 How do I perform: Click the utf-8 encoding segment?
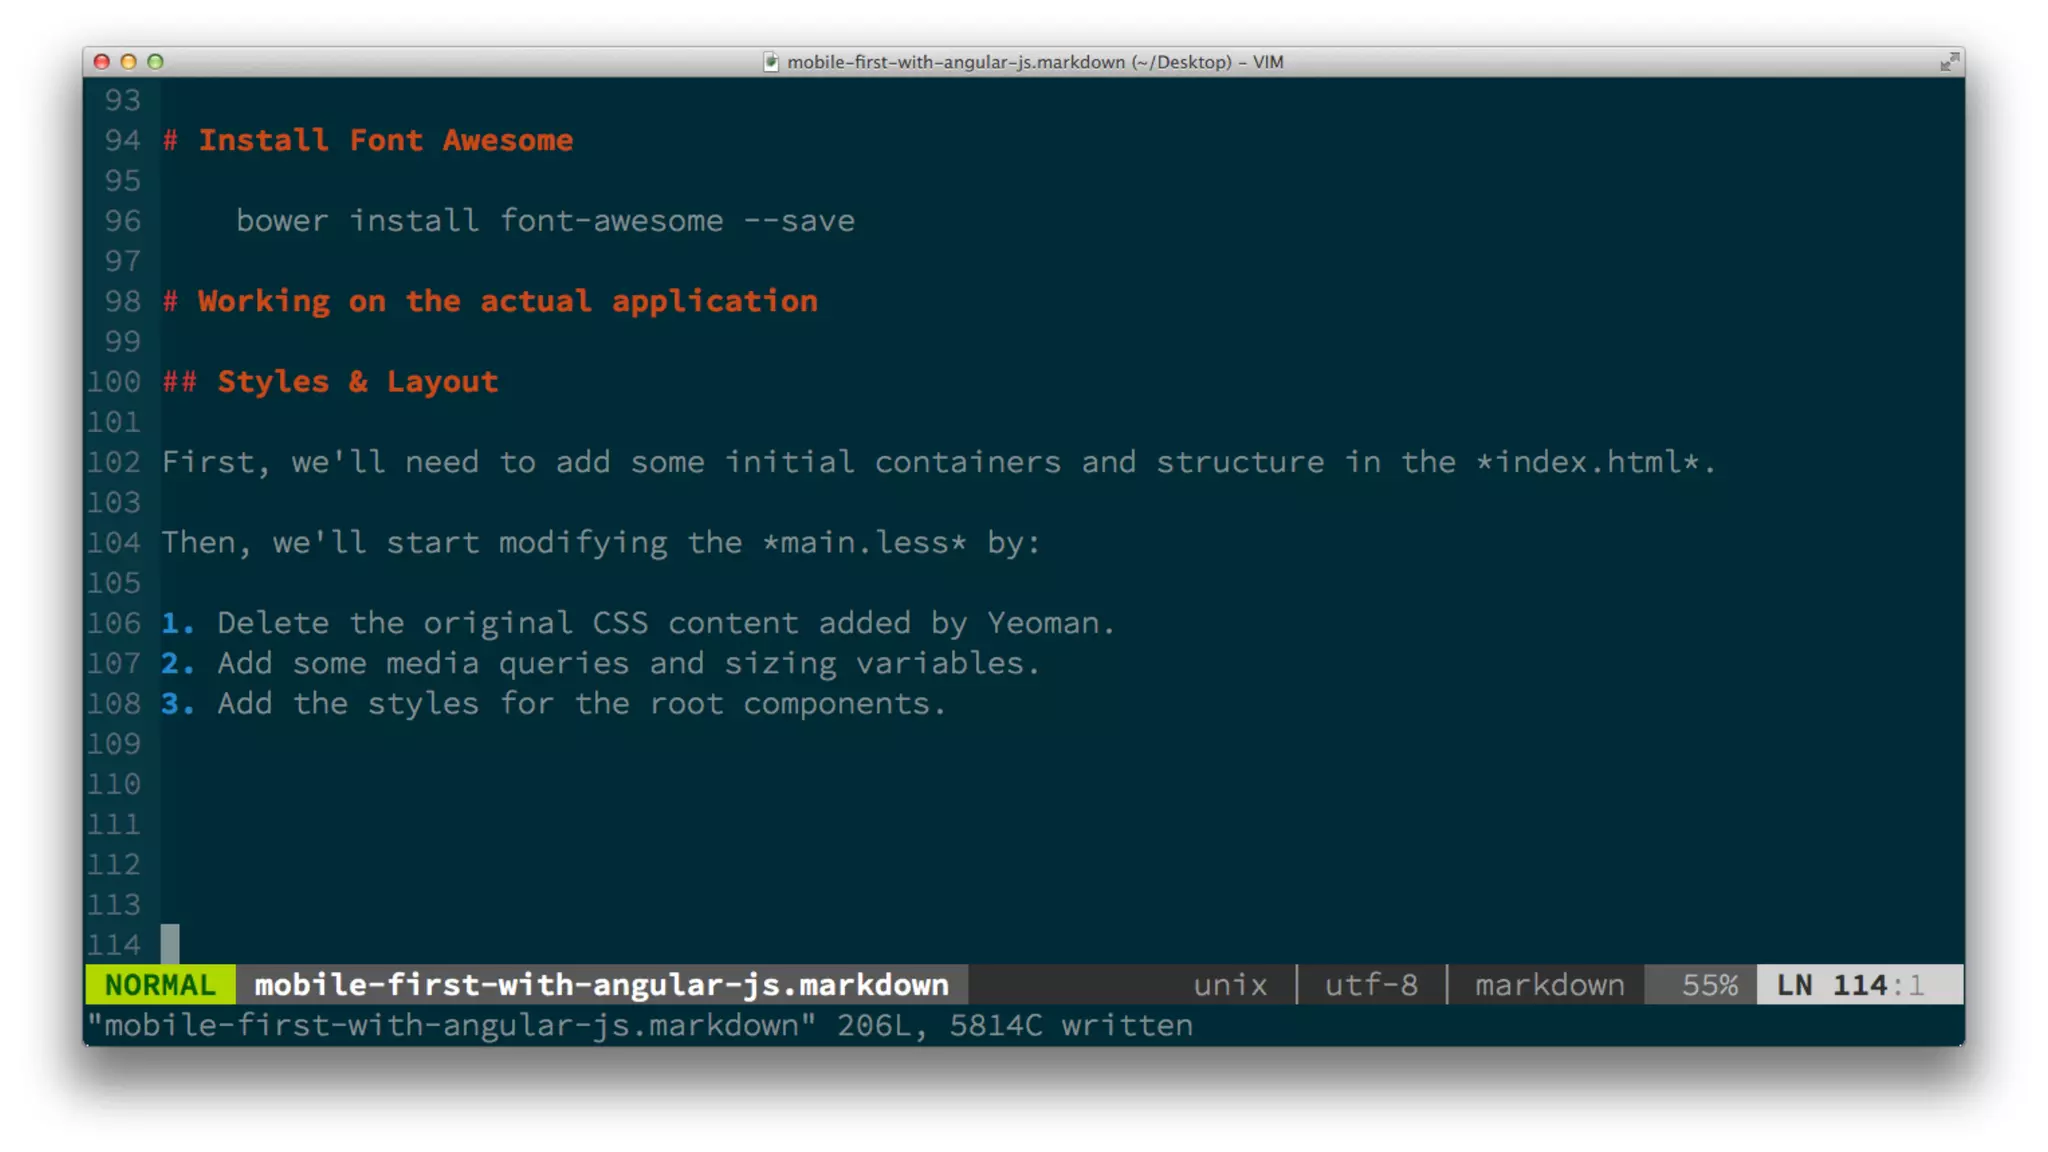[x=1371, y=985]
